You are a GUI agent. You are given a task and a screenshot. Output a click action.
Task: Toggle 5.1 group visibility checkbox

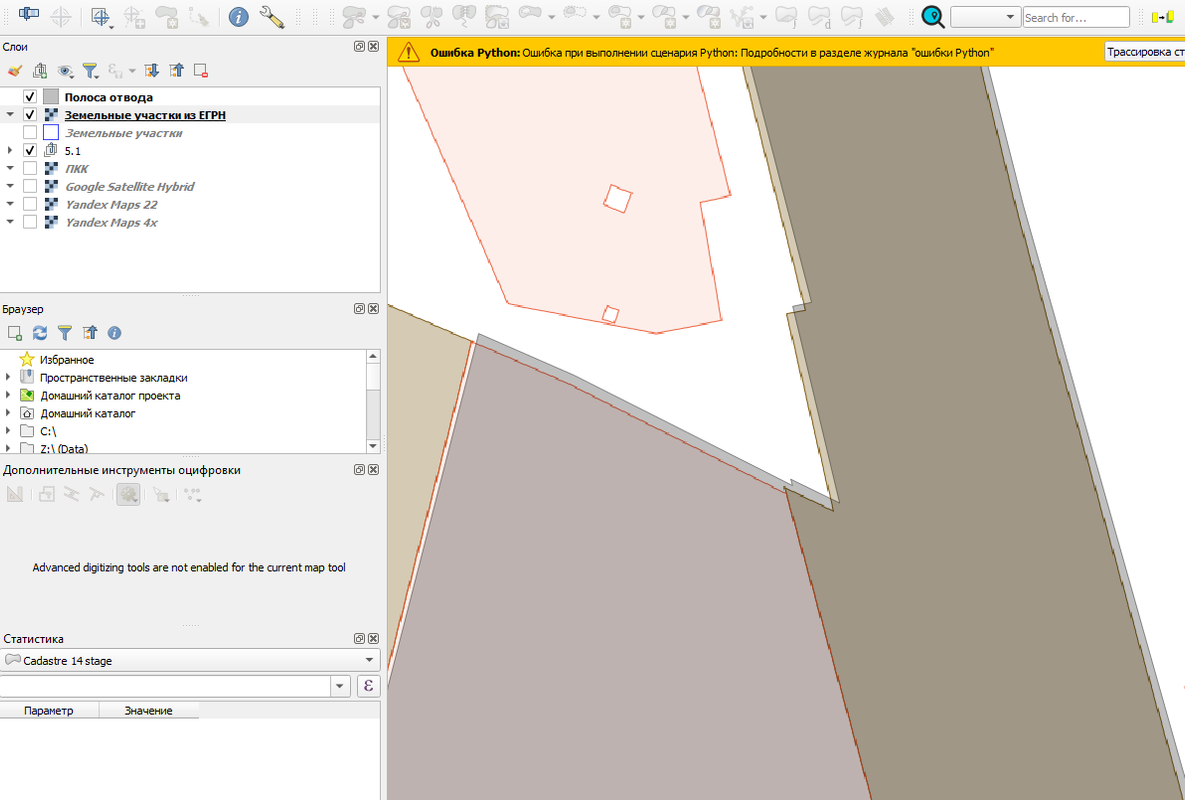coord(30,150)
